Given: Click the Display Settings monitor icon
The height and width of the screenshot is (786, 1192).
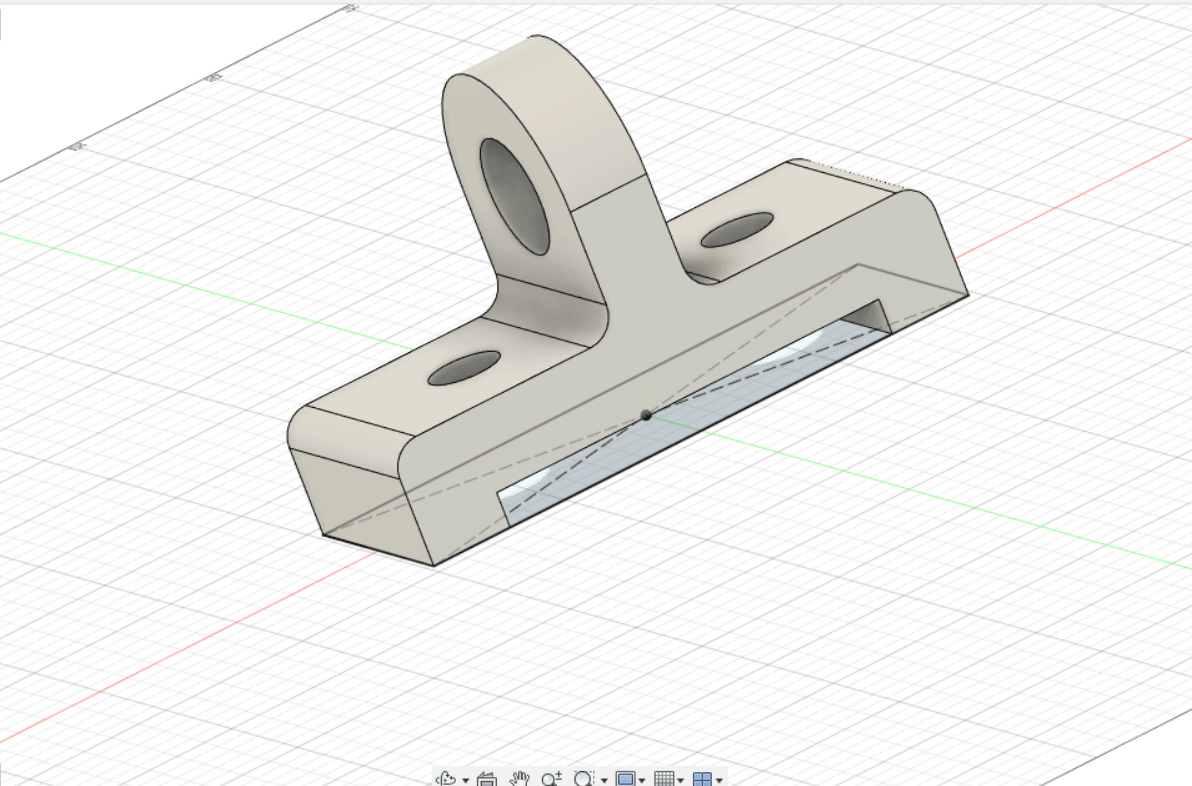Looking at the screenshot, I should click(x=626, y=778).
